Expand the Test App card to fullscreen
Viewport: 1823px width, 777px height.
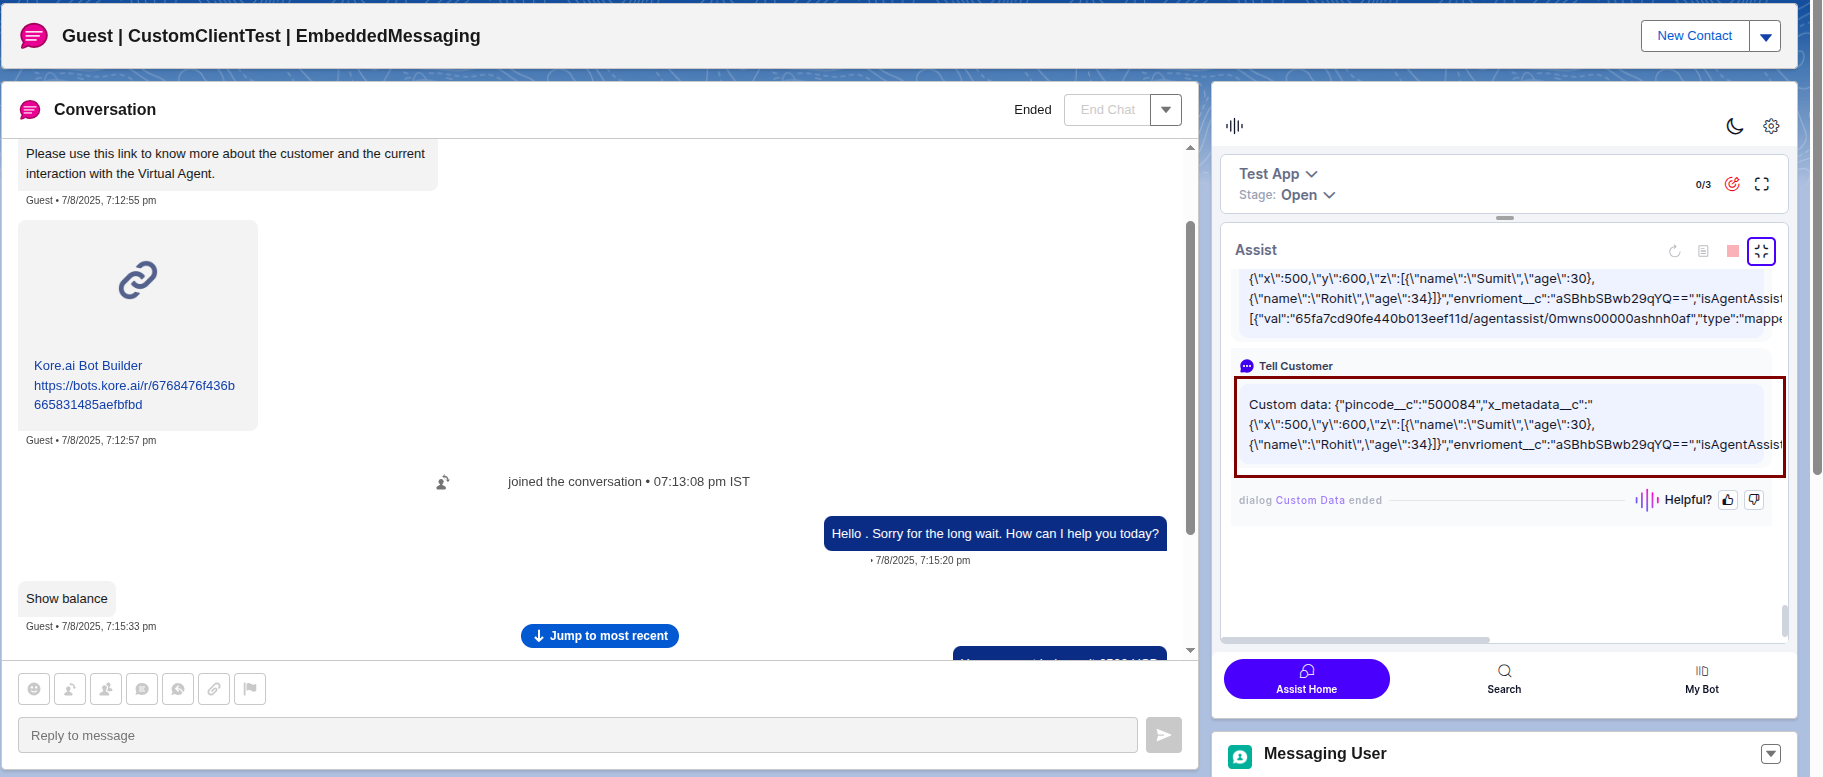click(x=1762, y=184)
